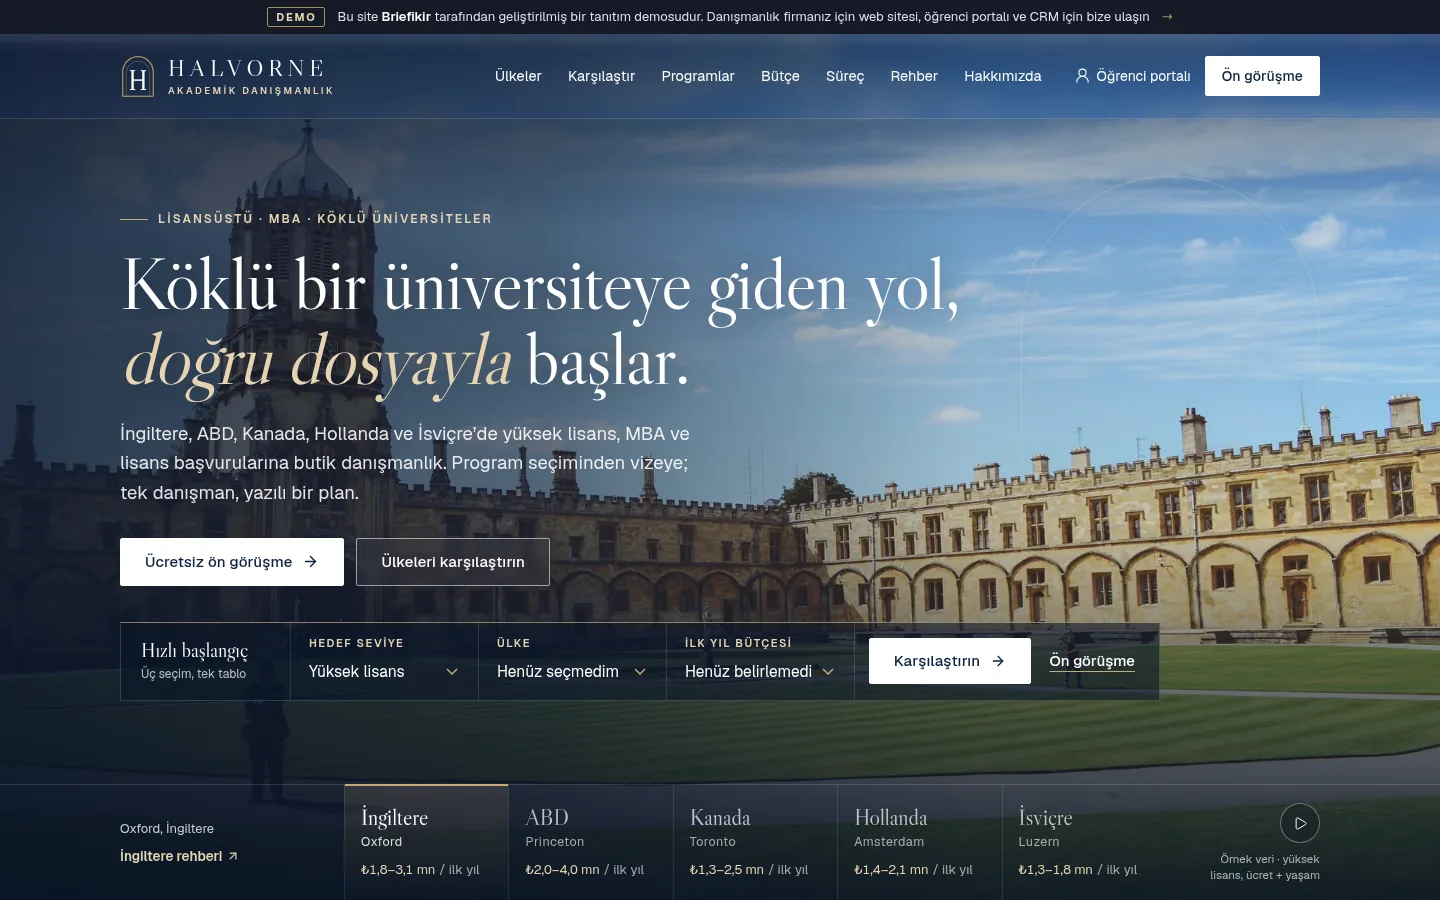Open the Öğrenci portalı link
The width and height of the screenshot is (1440, 900).
1133,76
